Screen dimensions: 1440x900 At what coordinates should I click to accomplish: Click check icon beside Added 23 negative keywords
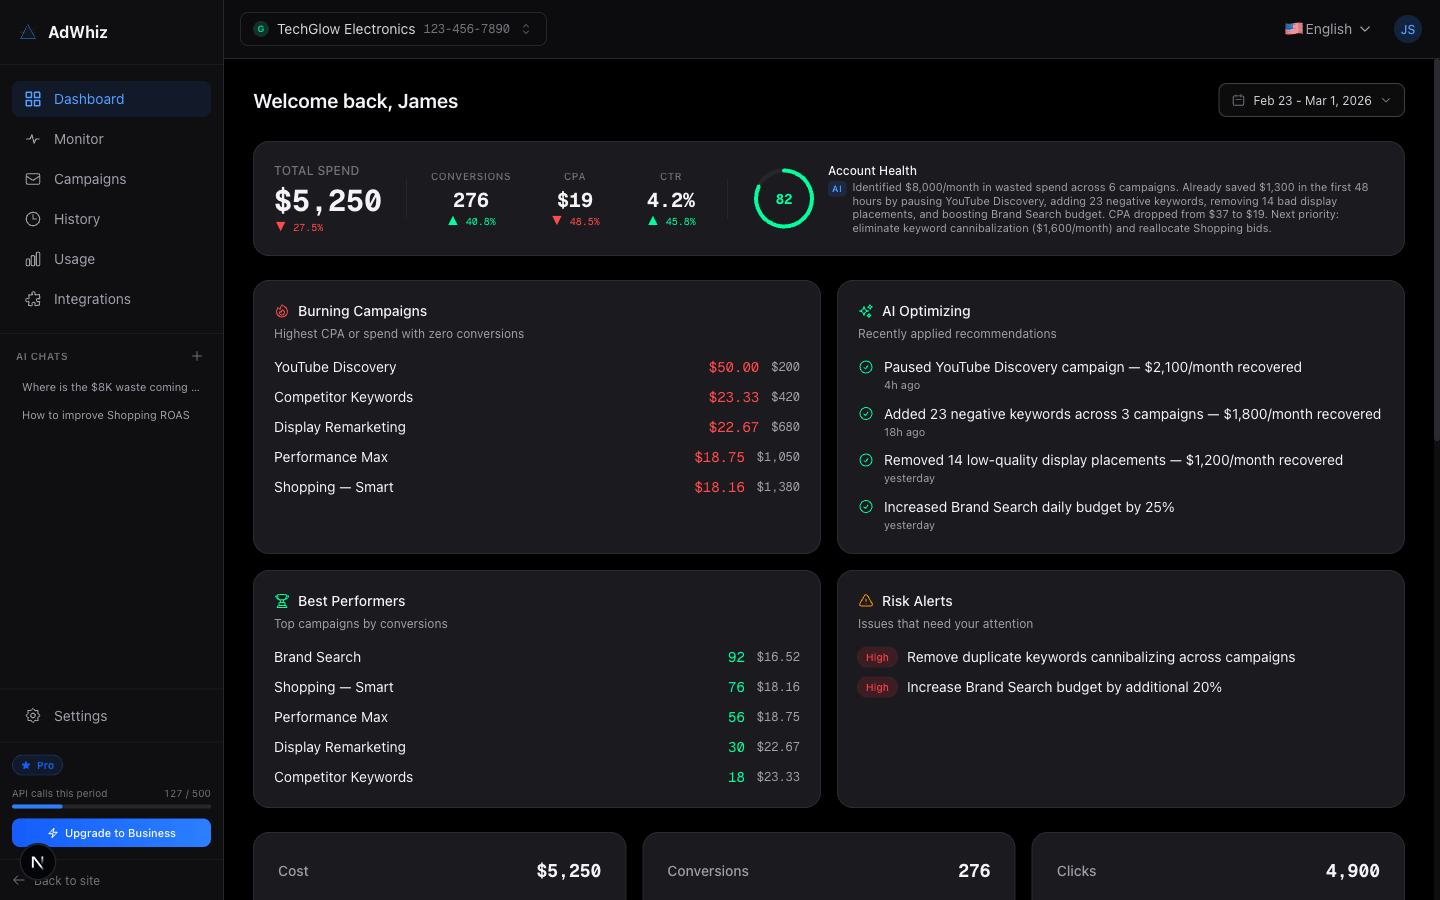pos(866,414)
